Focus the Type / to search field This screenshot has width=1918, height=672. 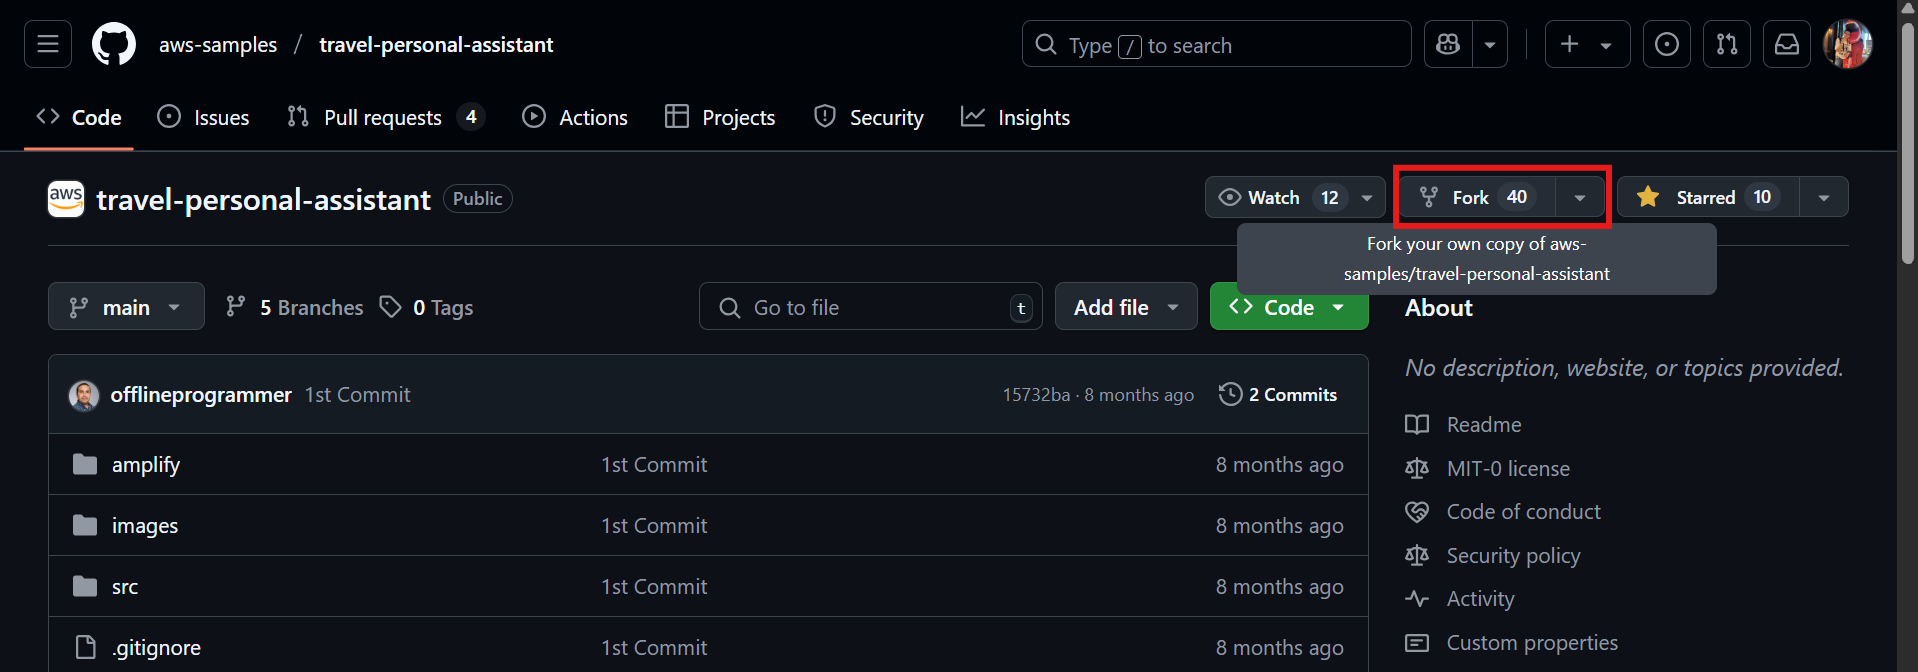coord(1216,44)
